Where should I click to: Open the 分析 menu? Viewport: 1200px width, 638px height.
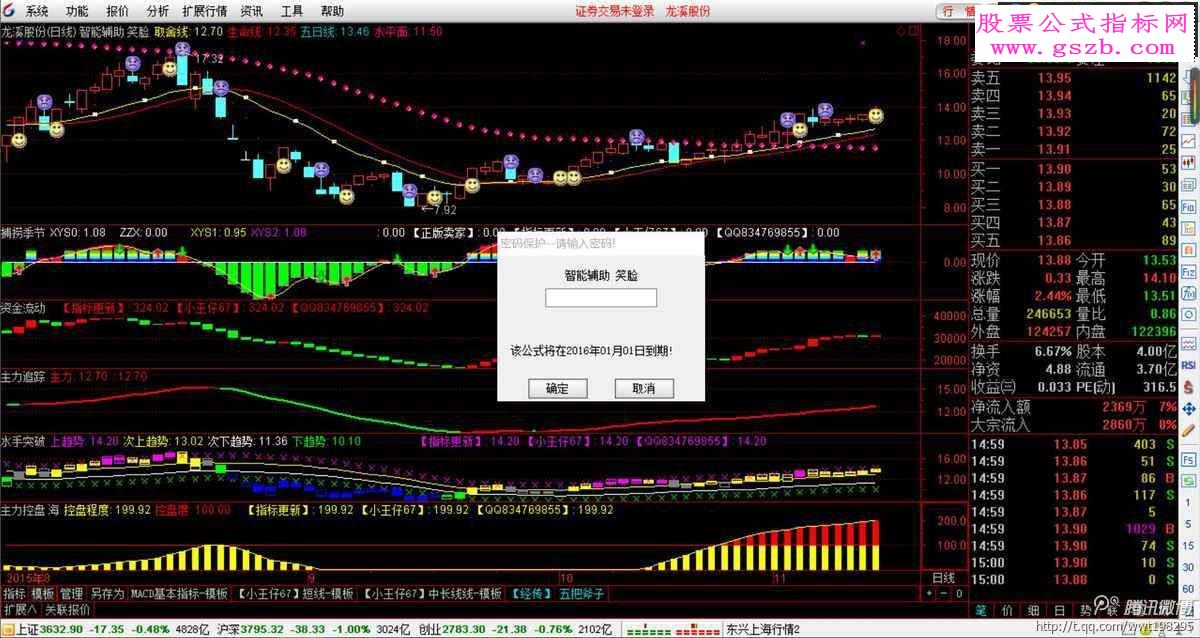157,11
